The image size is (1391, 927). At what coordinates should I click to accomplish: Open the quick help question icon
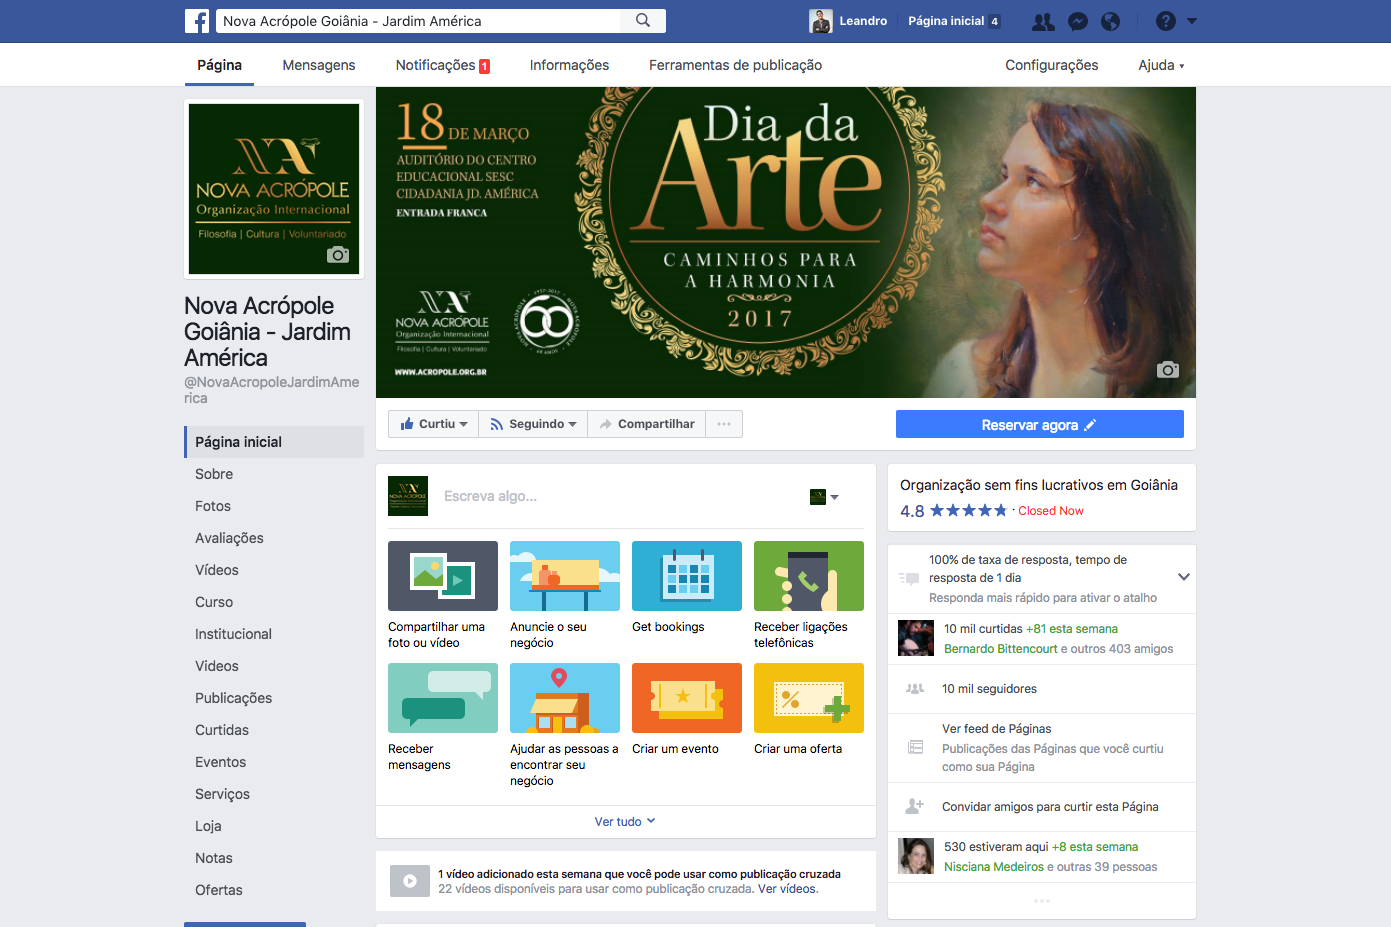(x=1166, y=21)
